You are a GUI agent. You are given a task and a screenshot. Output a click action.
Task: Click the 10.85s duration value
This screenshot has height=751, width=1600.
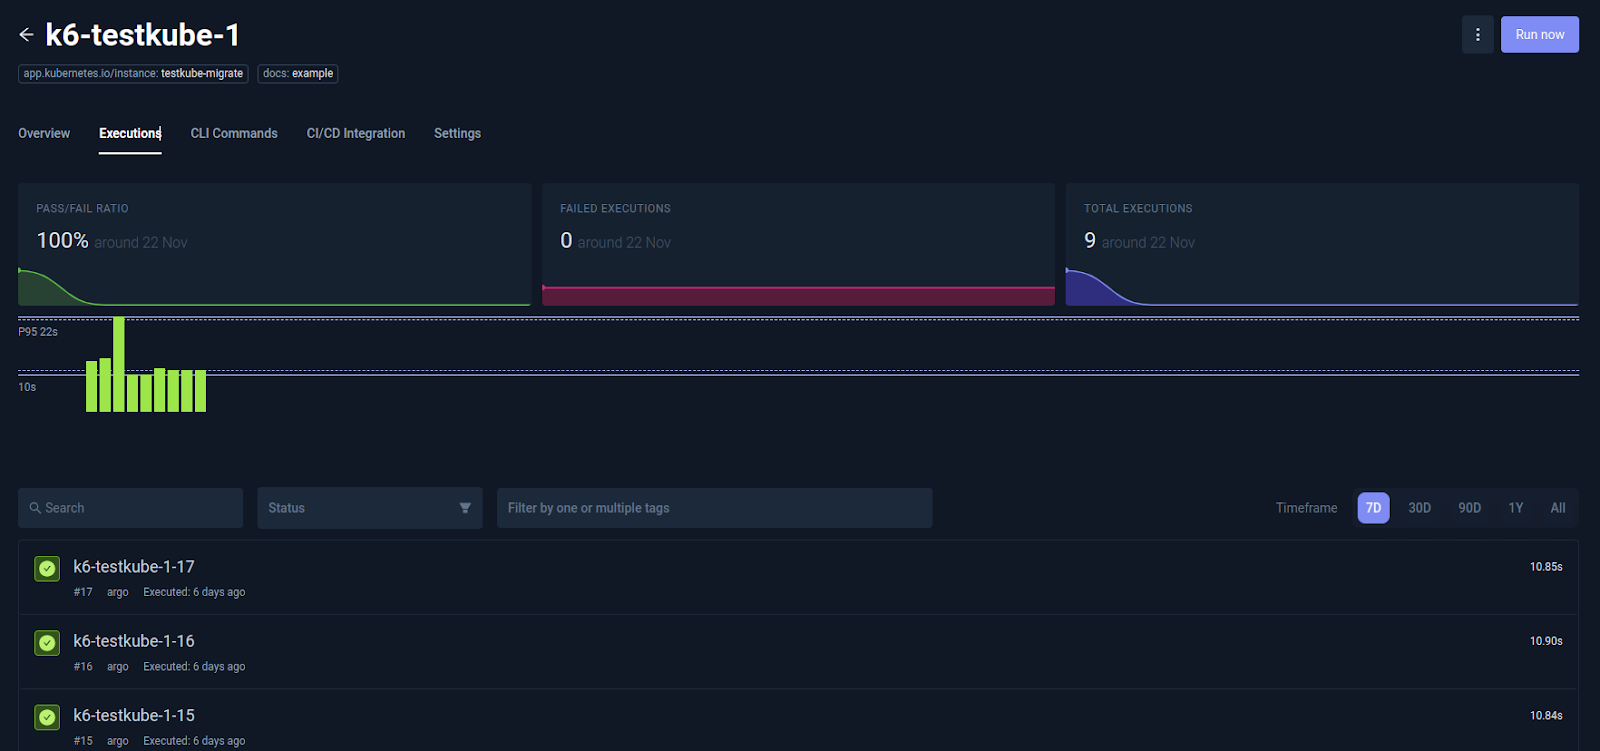pos(1546,567)
